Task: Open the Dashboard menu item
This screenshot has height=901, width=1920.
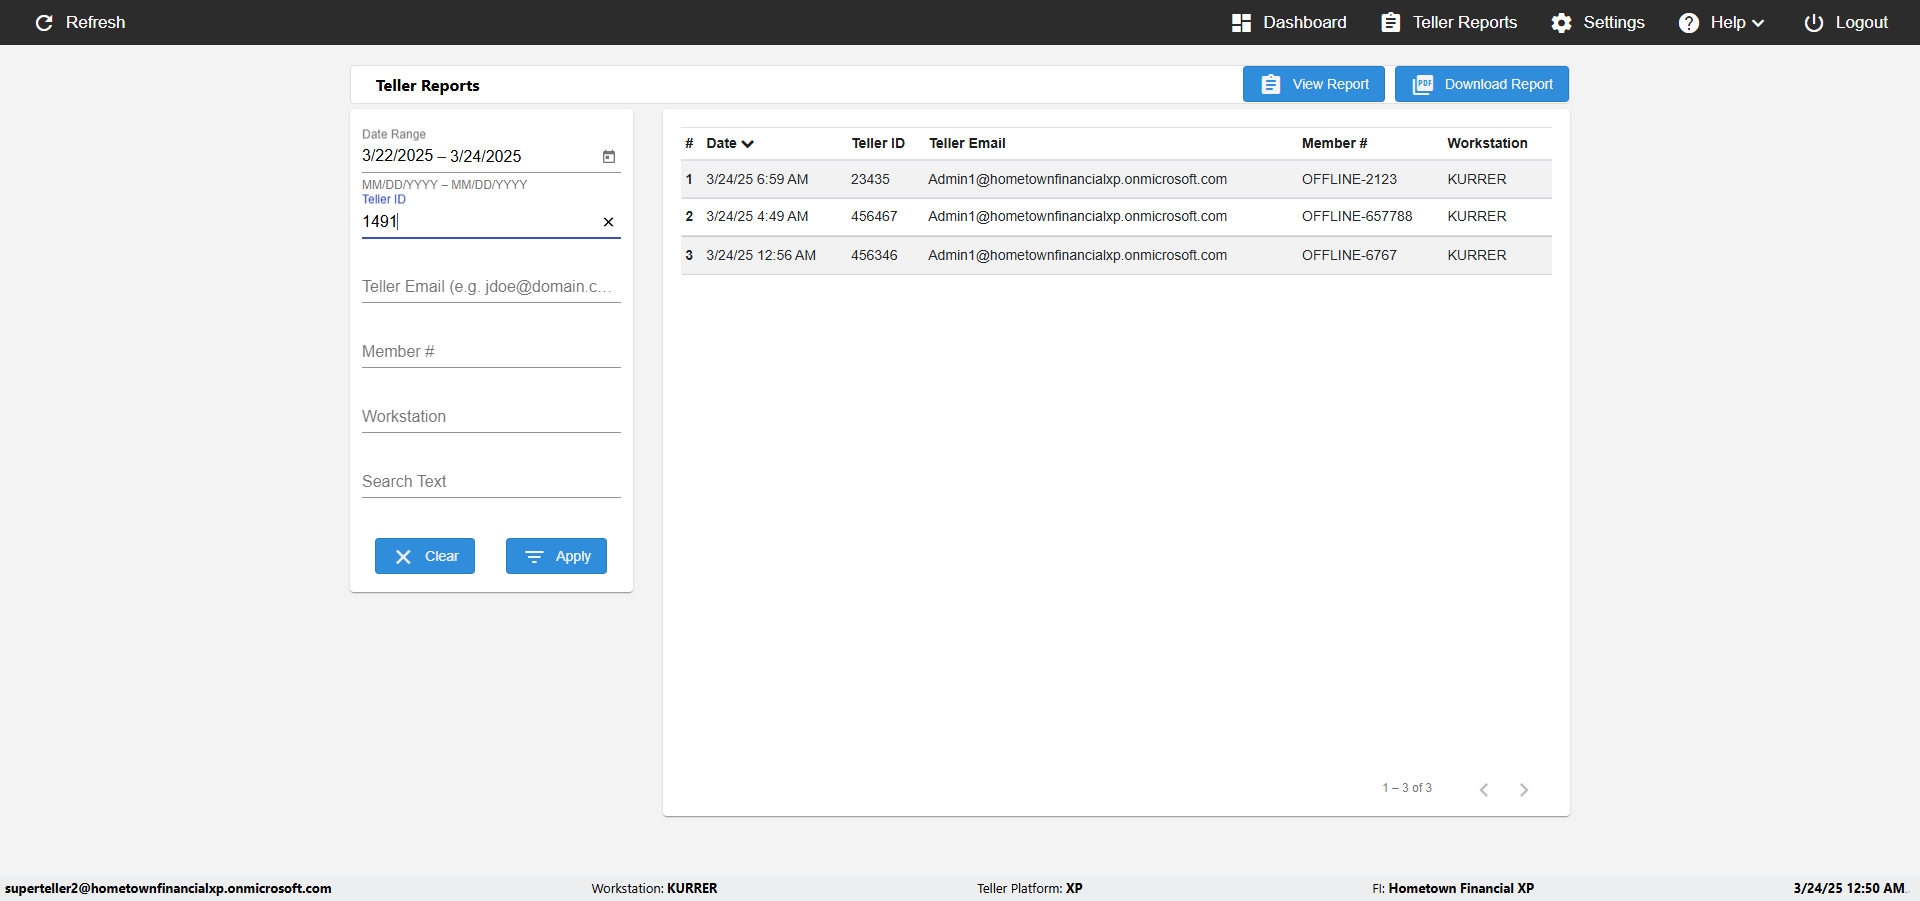Action: 1289,22
